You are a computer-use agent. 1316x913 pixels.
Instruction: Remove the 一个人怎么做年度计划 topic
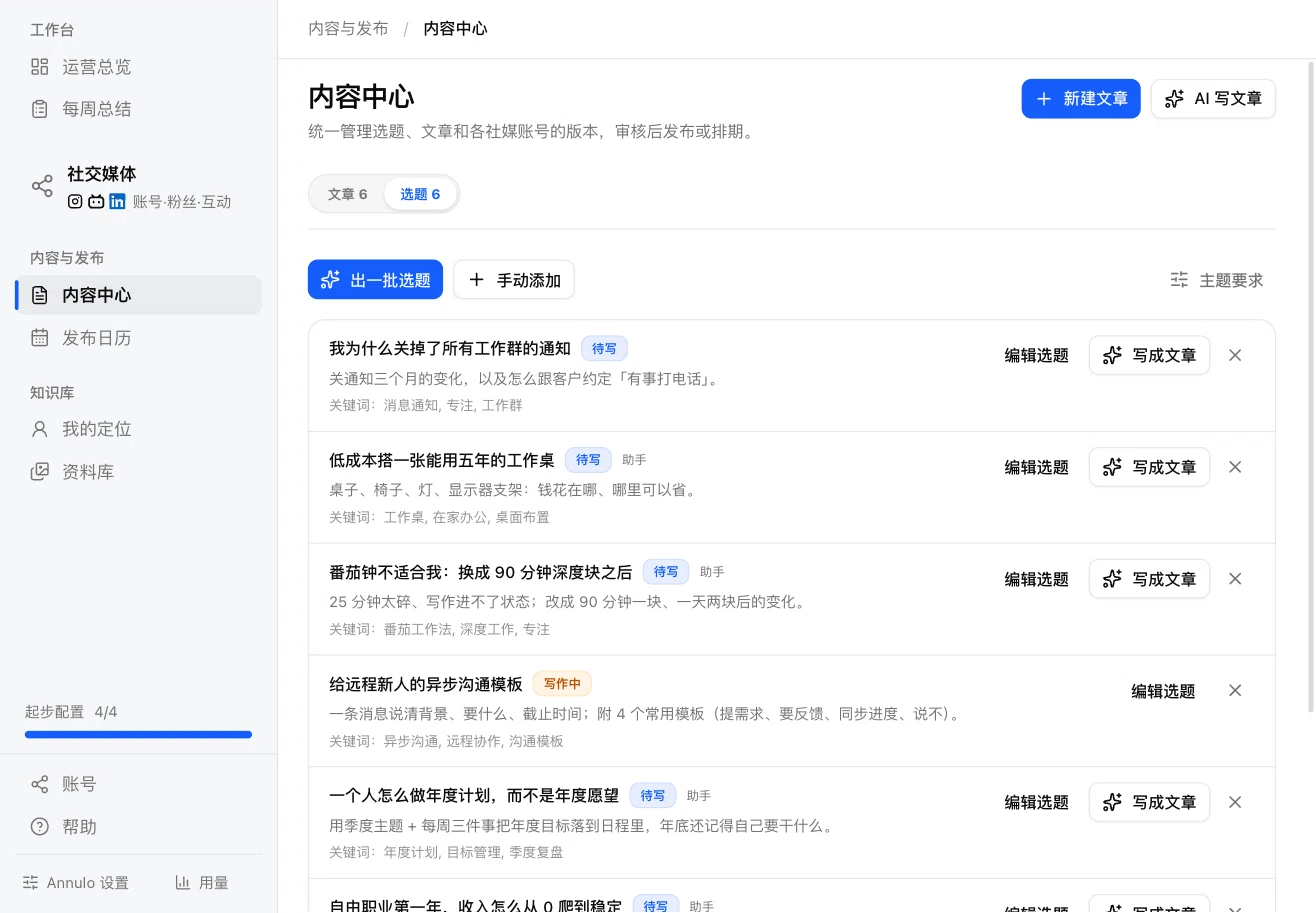pyautogui.click(x=1235, y=802)
